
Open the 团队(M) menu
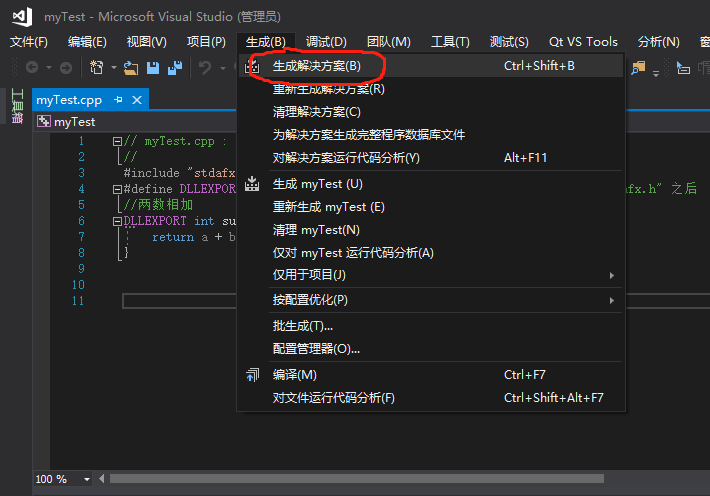(x=389, y=42)
